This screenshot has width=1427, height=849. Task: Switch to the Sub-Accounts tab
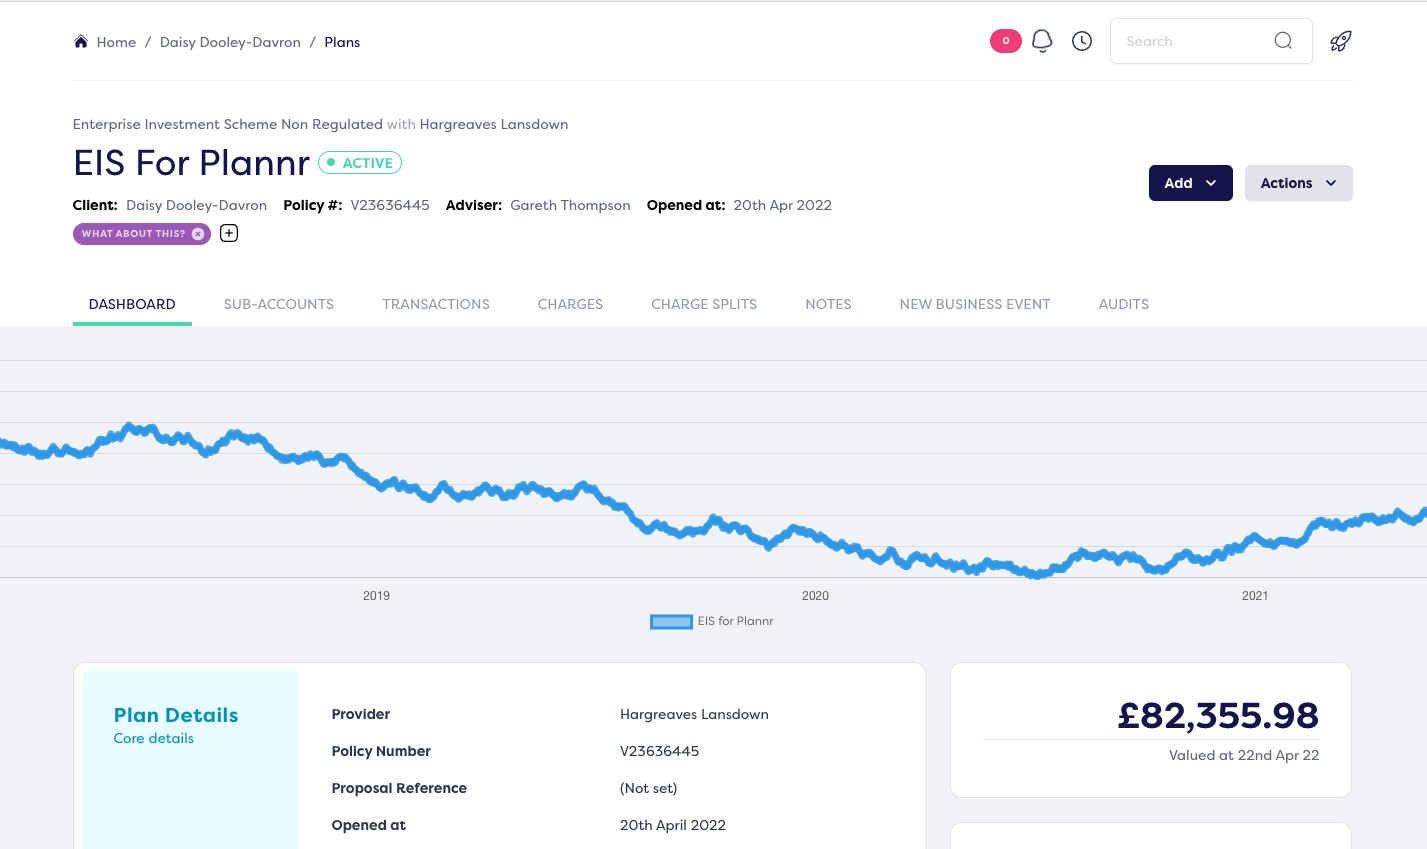(x=279, y=304)
